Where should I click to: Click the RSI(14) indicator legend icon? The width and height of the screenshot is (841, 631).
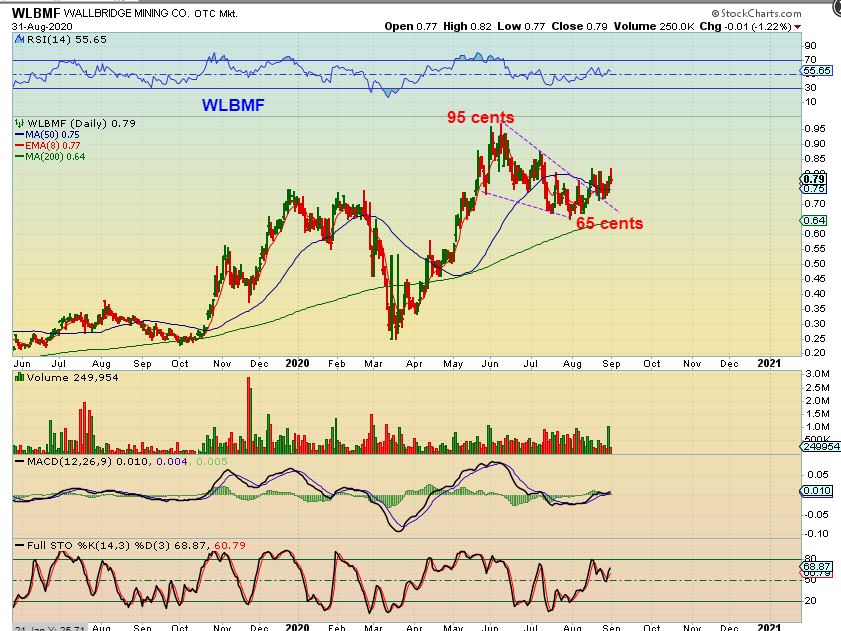(19, 39)
